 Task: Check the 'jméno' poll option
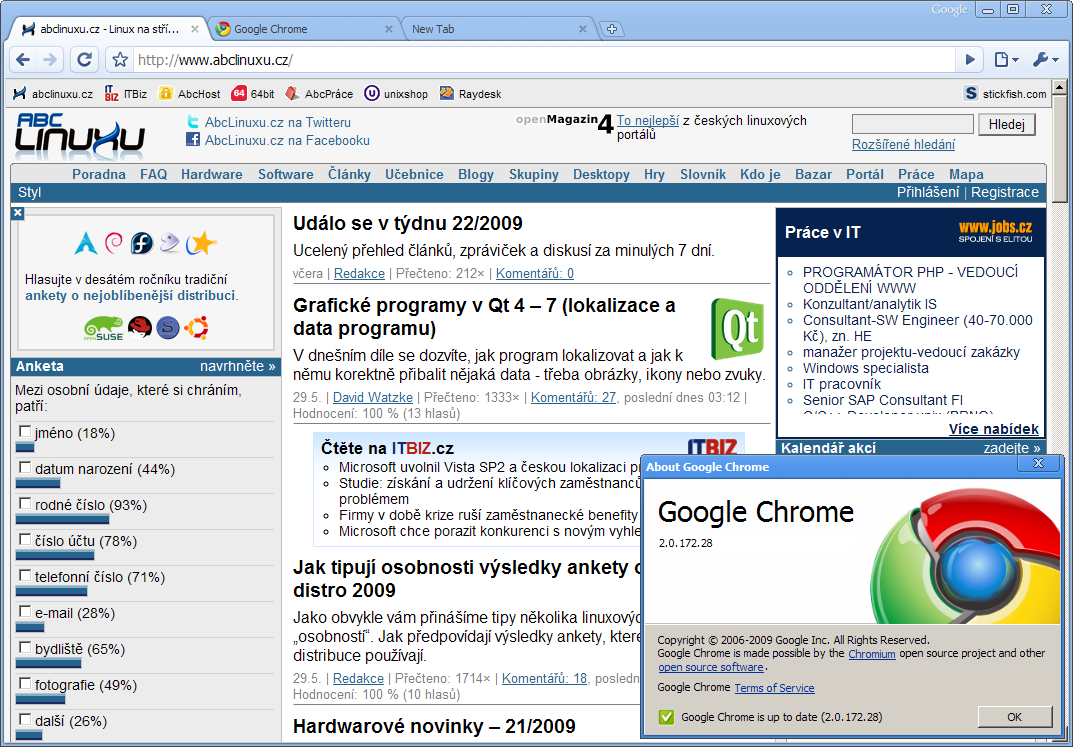pos(25,432)
